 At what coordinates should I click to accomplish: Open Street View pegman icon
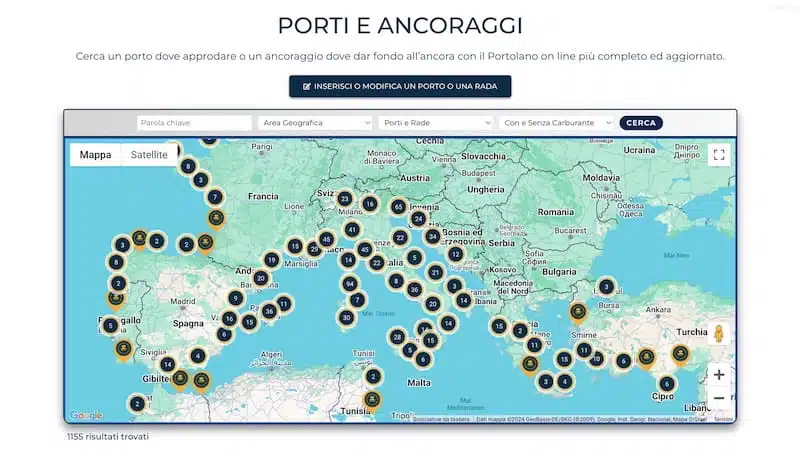(x=719, y=334)
